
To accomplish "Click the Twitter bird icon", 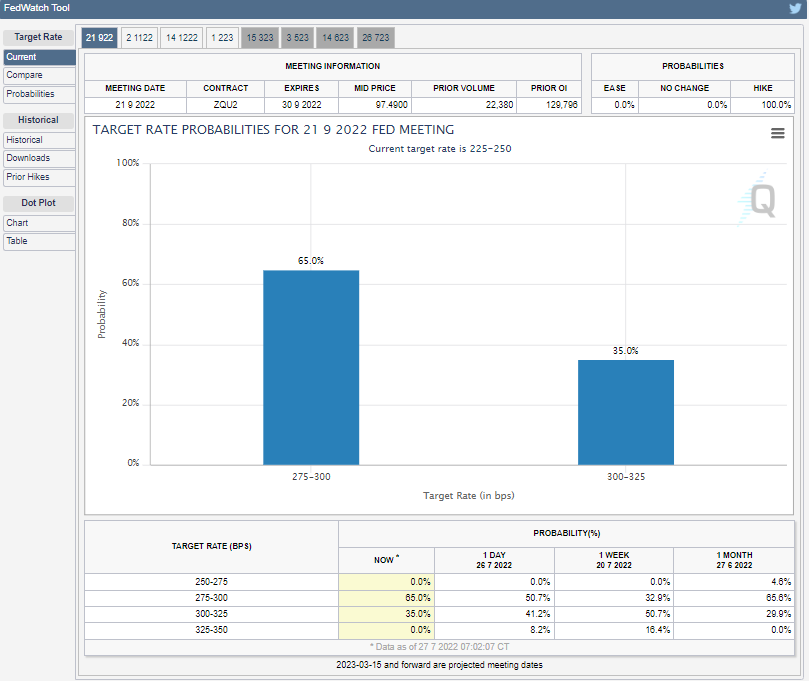I will 795,8.
